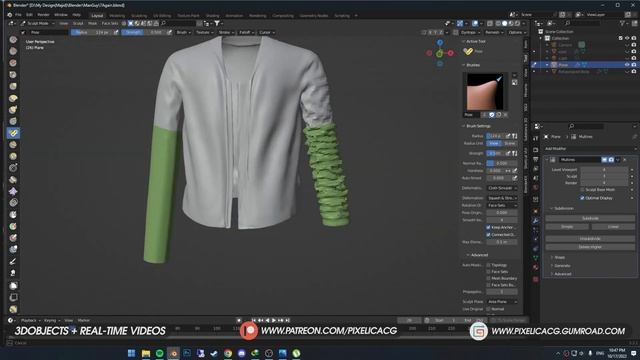Select rendered viewport shading mode

click(517, 24)
